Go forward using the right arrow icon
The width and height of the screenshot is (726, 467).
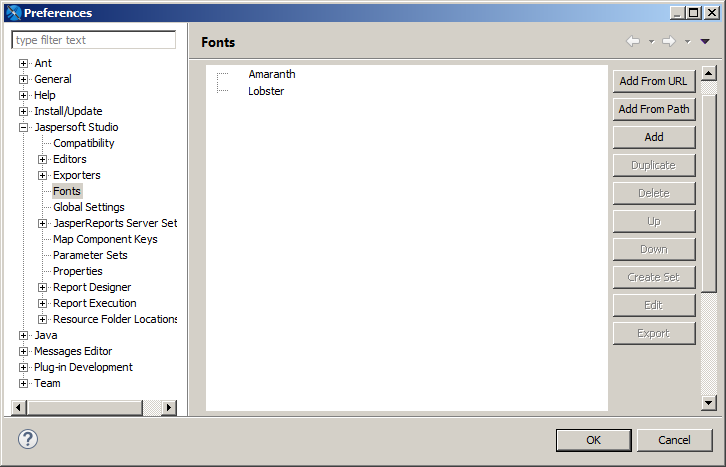click(669, 41)
